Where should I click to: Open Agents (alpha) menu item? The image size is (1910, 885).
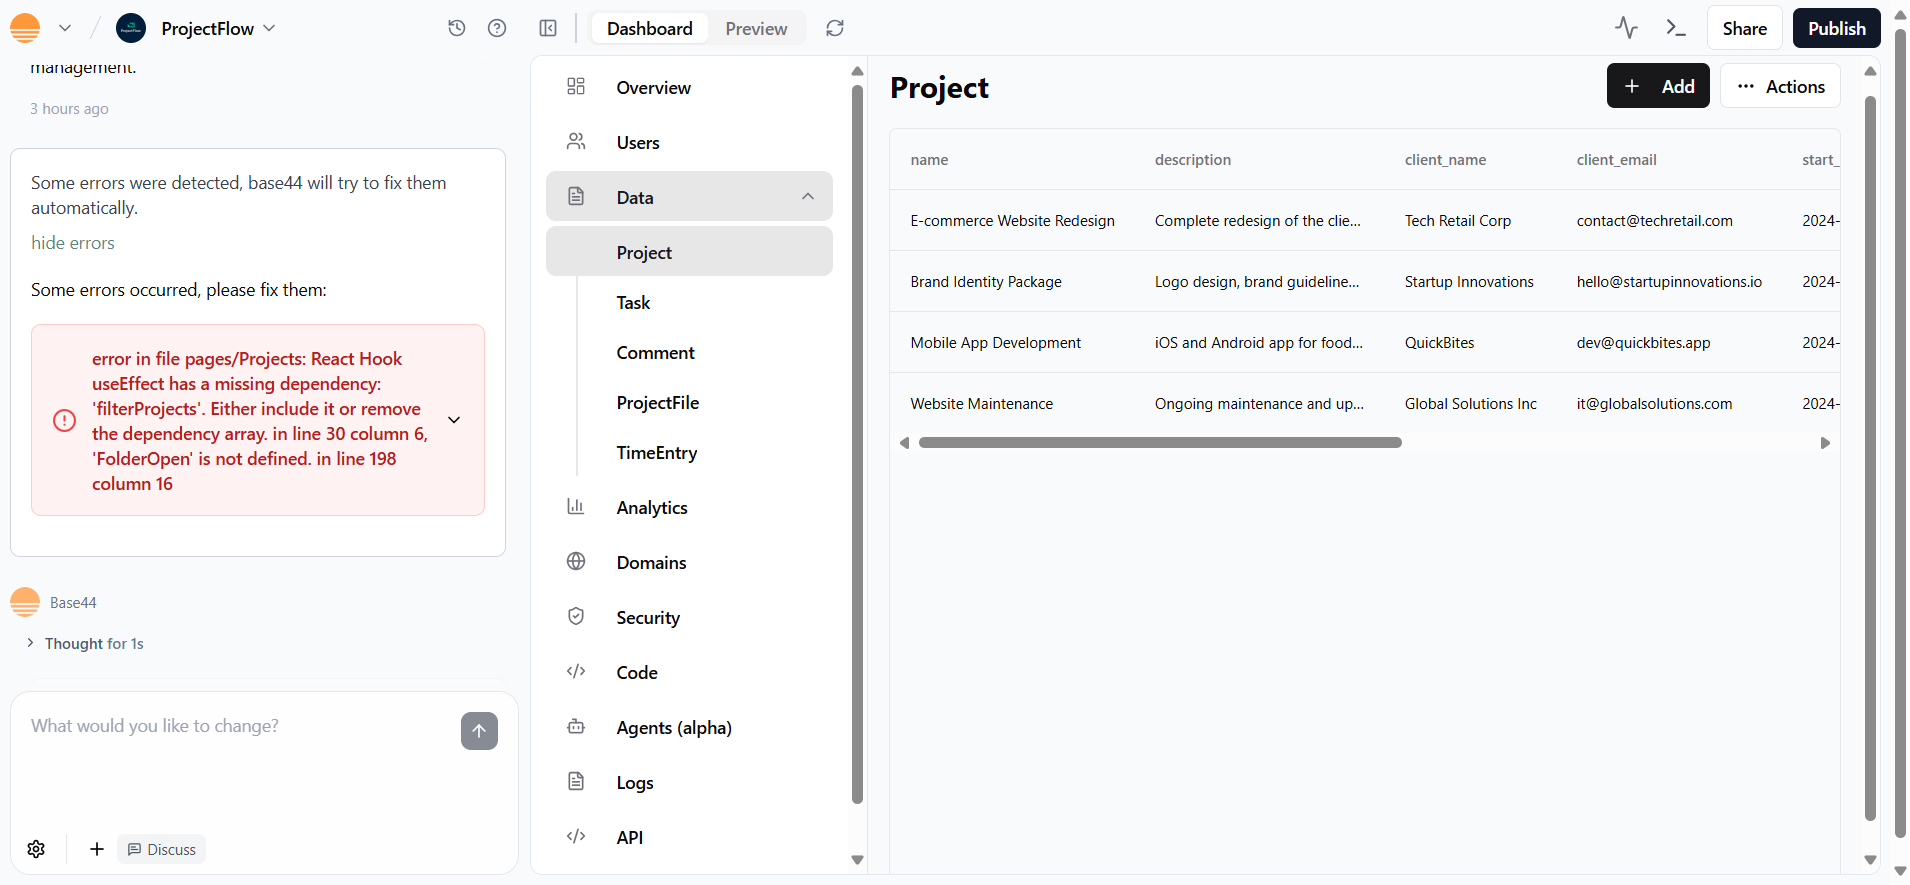pyautogui.click(x=689, y=728)
